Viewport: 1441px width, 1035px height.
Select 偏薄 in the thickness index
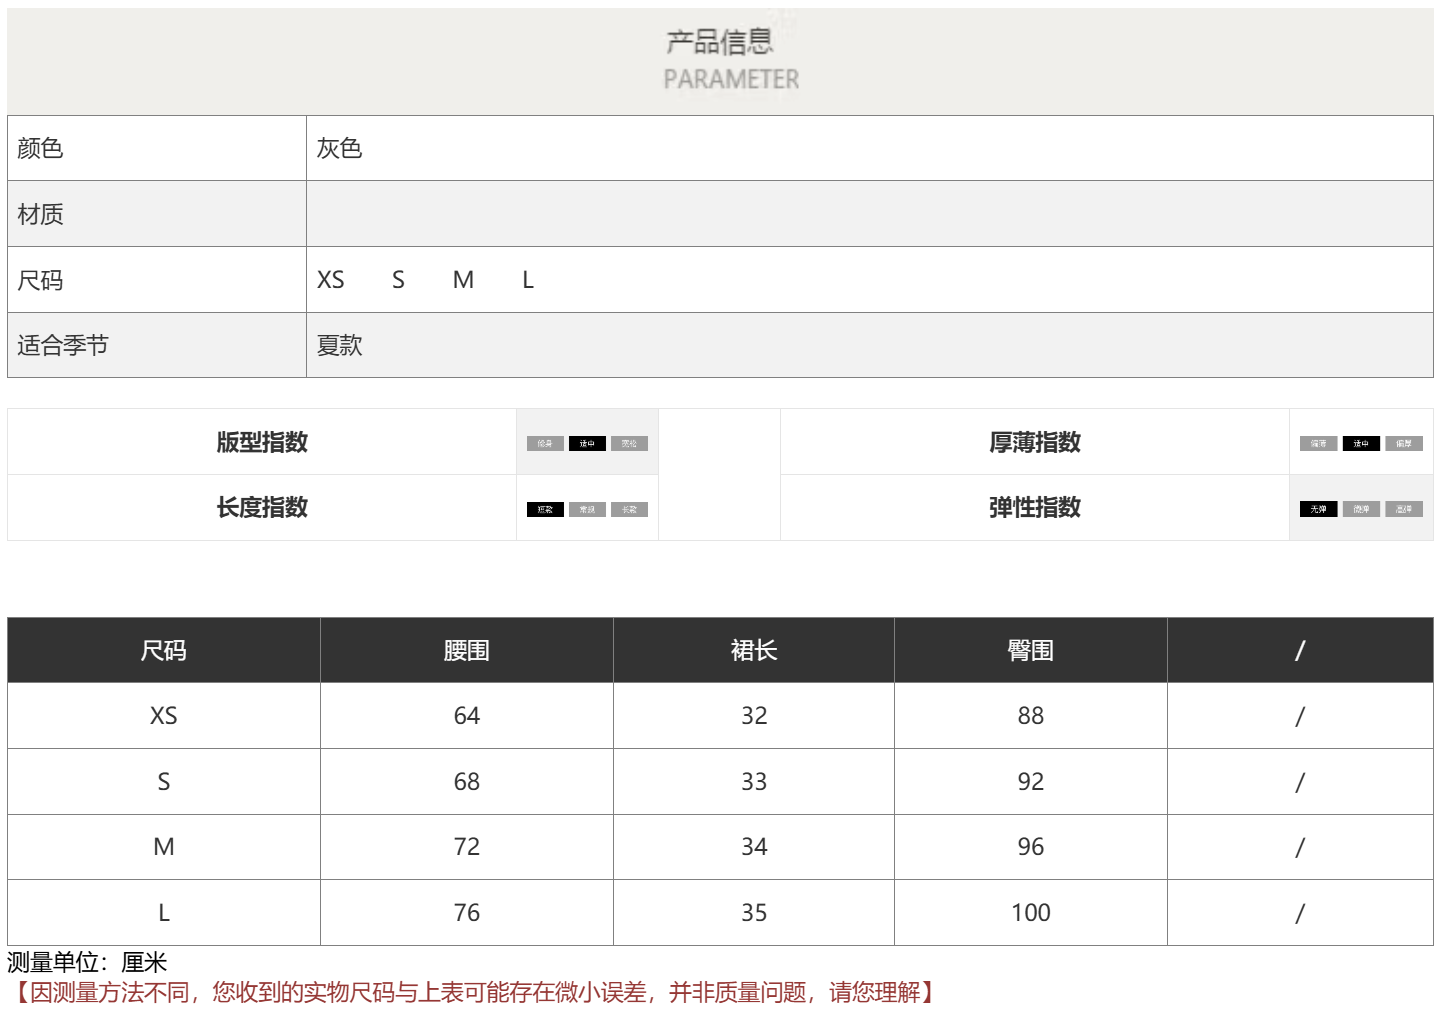[x=1318, y=443]
